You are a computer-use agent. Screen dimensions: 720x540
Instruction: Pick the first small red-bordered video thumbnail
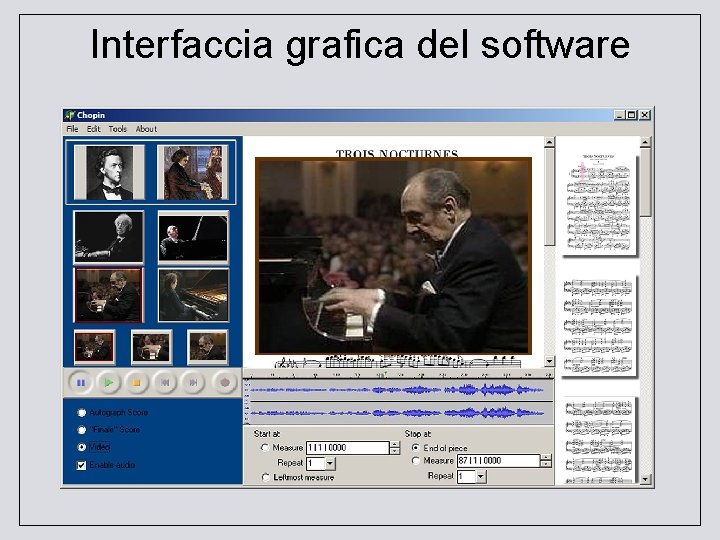(94, 347)
